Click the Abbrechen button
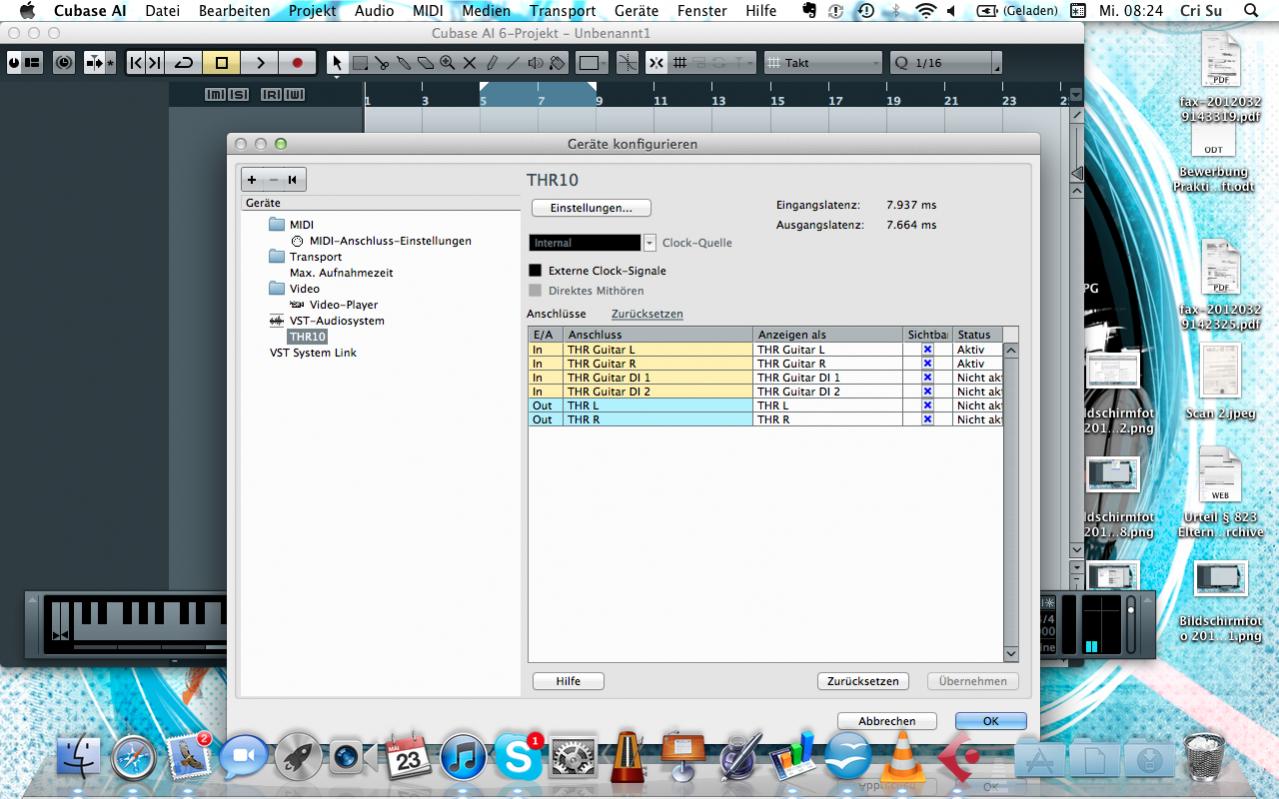 click(x=887, y=721)
